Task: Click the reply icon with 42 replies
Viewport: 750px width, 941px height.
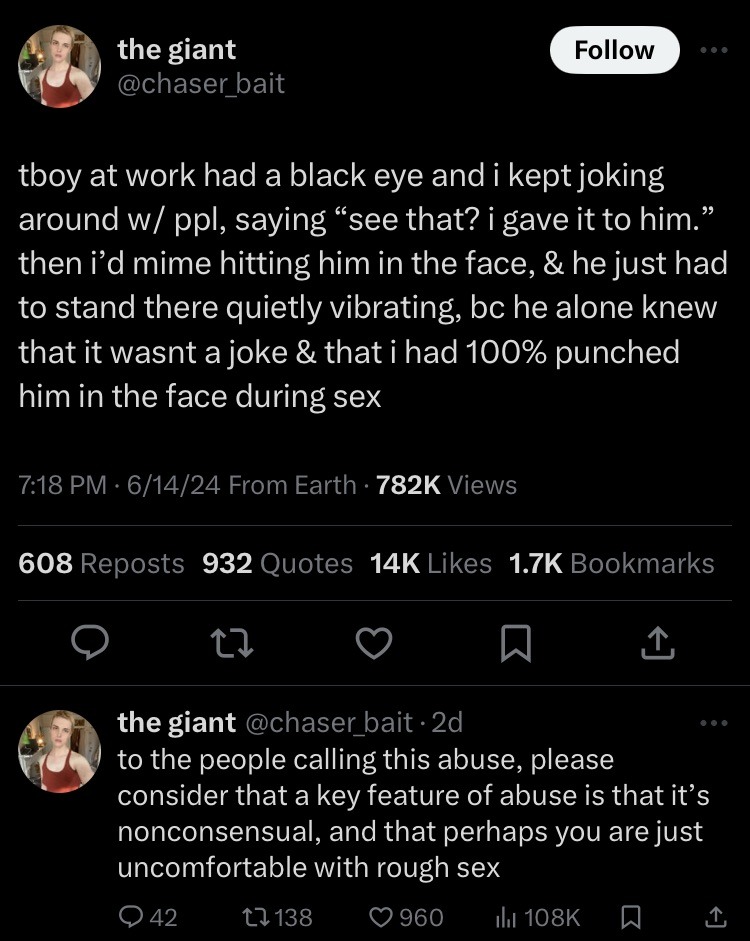Action: pos(148,916)
